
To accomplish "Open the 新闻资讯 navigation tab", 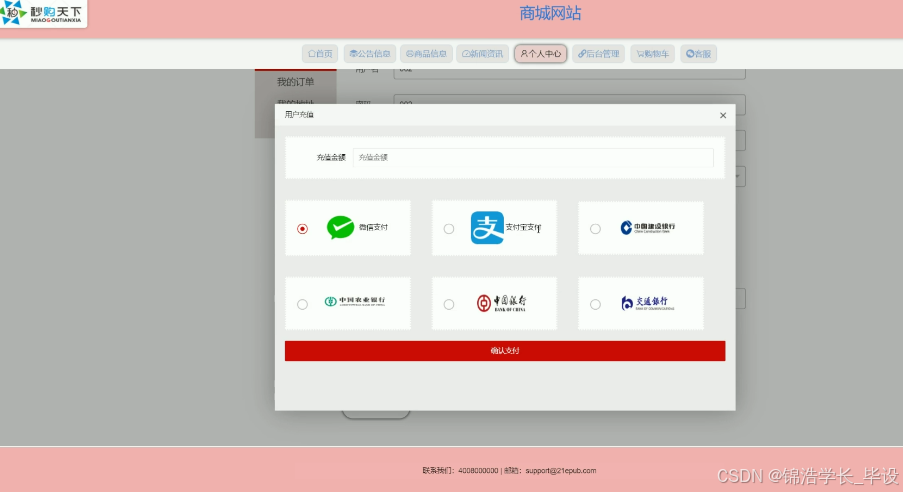I will (483, 54).
